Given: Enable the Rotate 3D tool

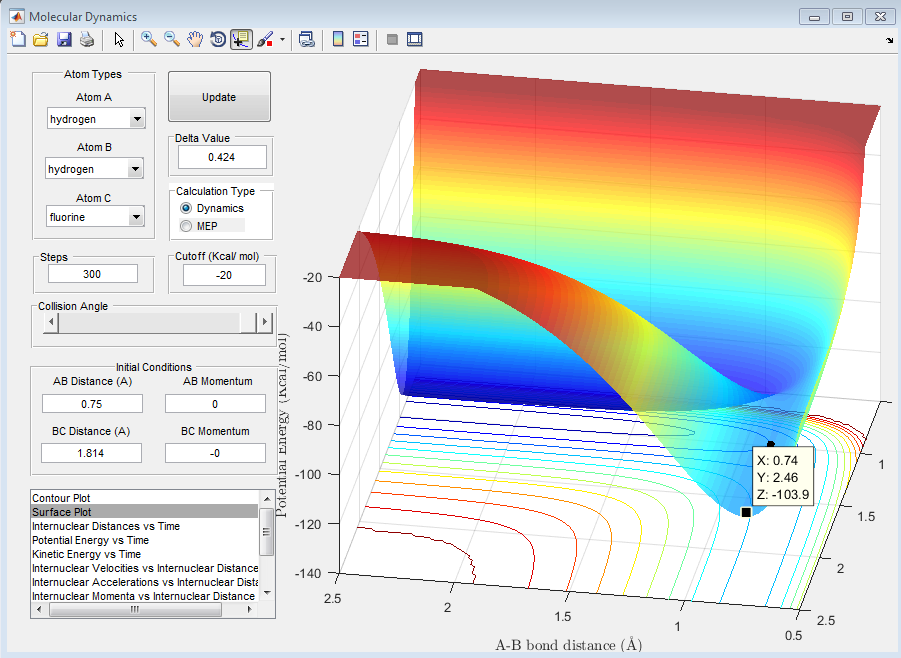Looking at the screenshot, I should click(218, 39).
